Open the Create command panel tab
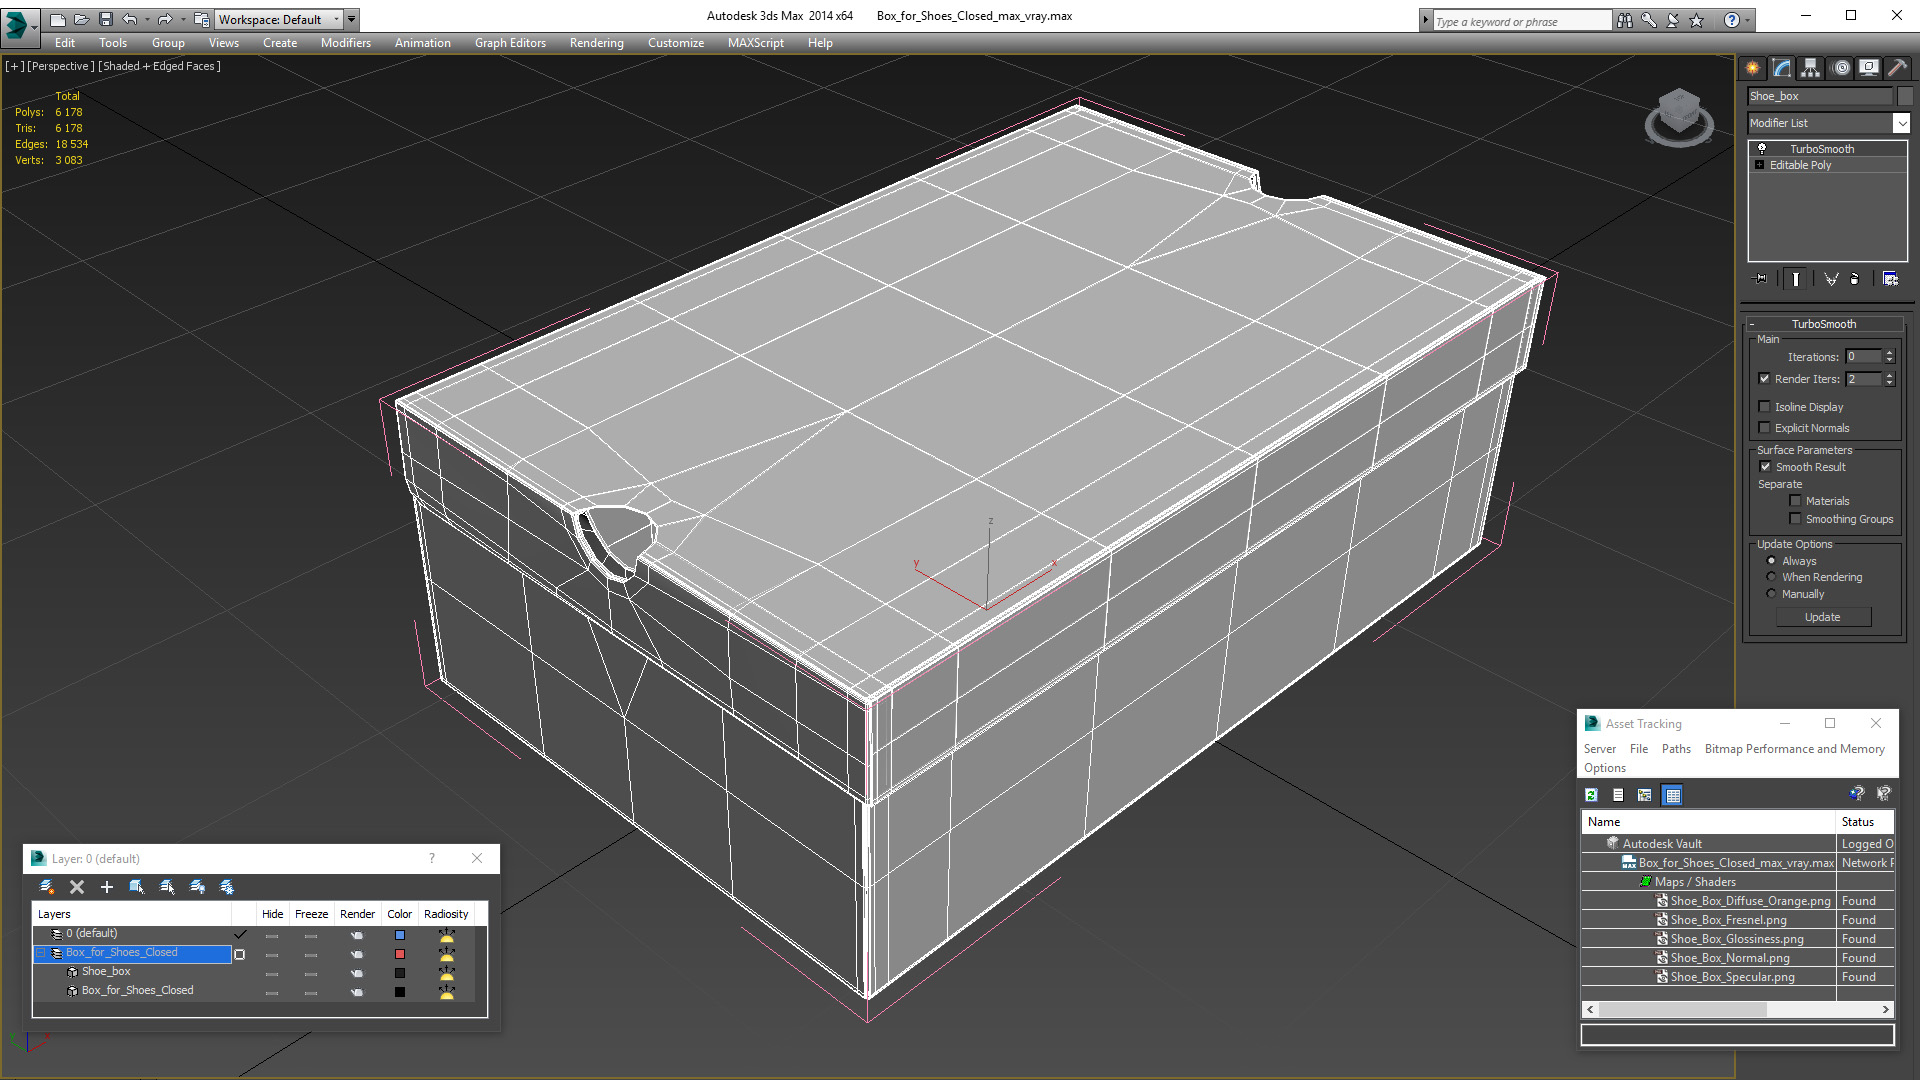This screenshot has width=1920, height=1080. [1752, 68]
